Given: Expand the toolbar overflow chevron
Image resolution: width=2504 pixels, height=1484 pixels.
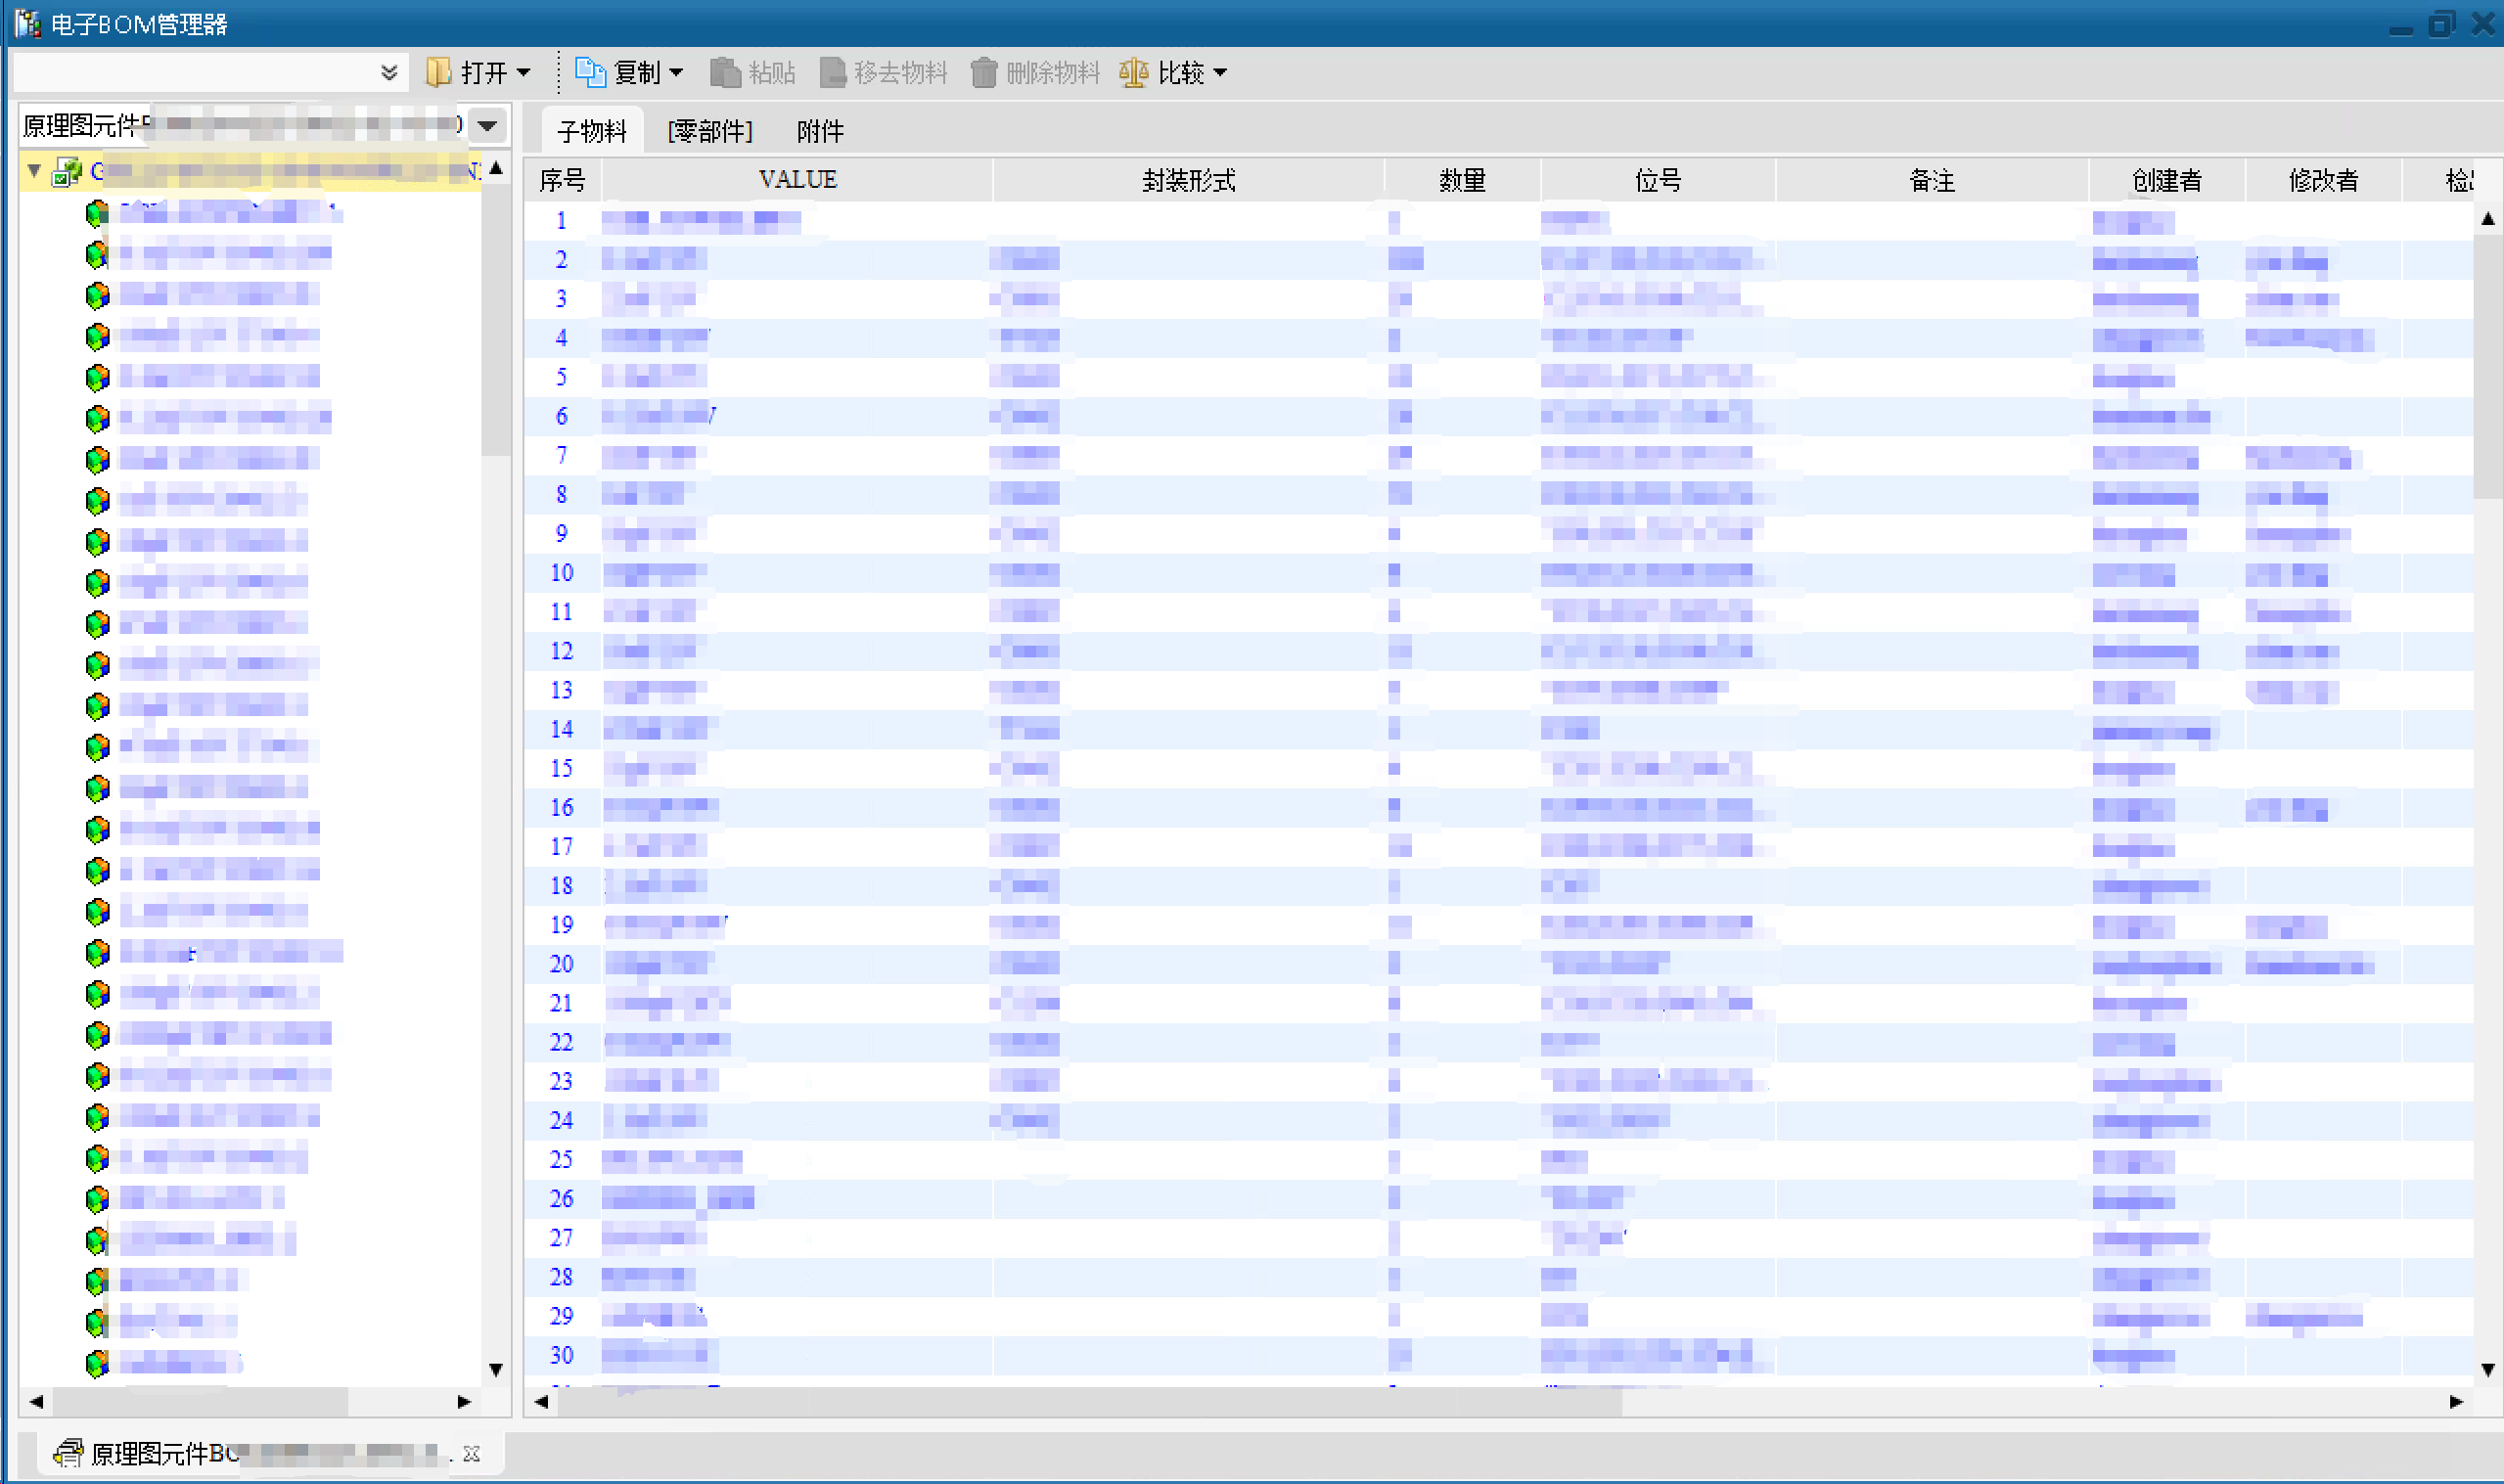Looking at the screenshot, I should click(x=389, y=72).
